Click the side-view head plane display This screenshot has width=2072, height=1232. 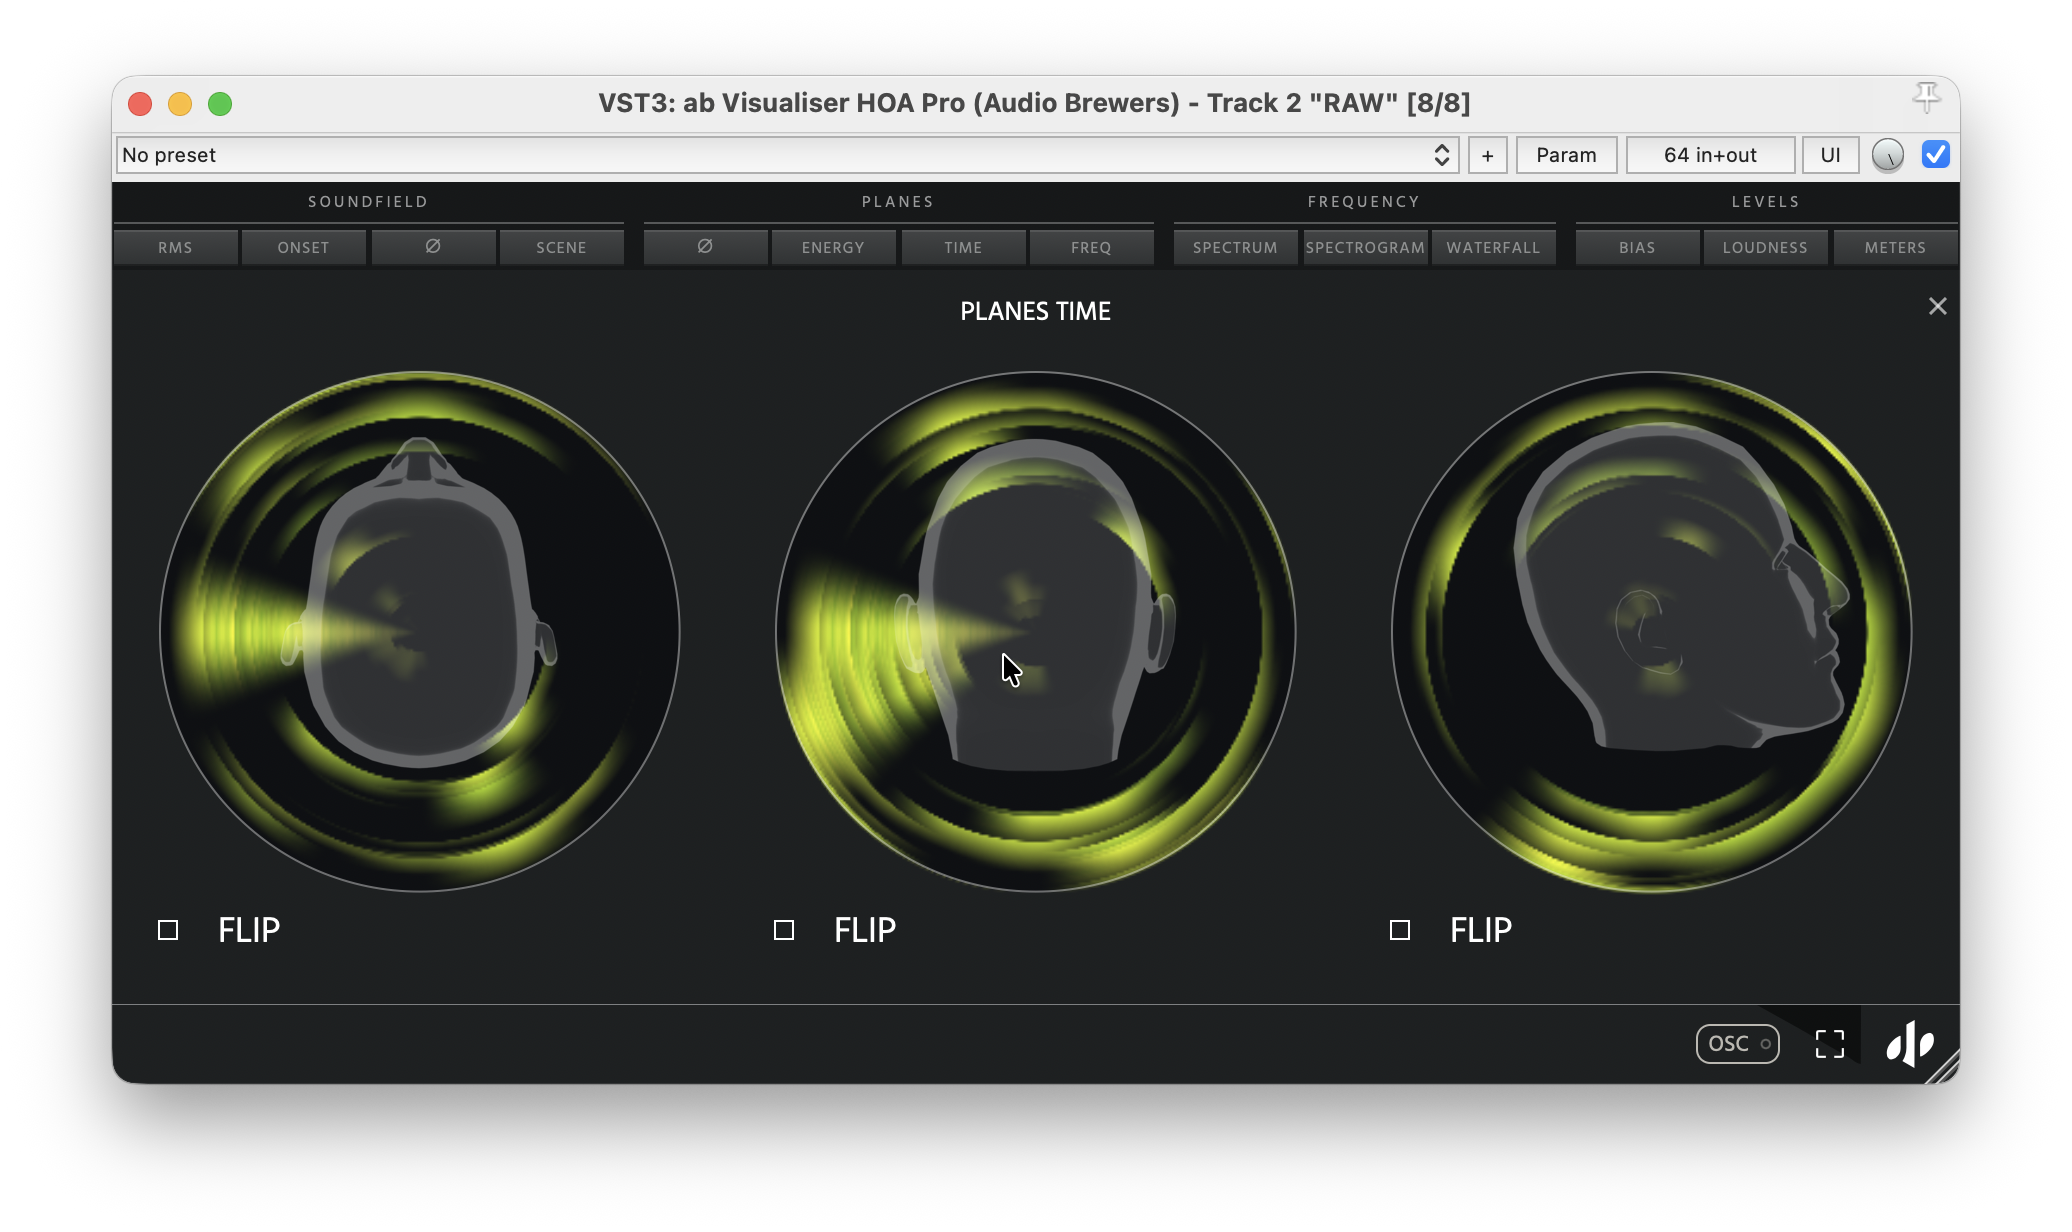point(1652,631)
